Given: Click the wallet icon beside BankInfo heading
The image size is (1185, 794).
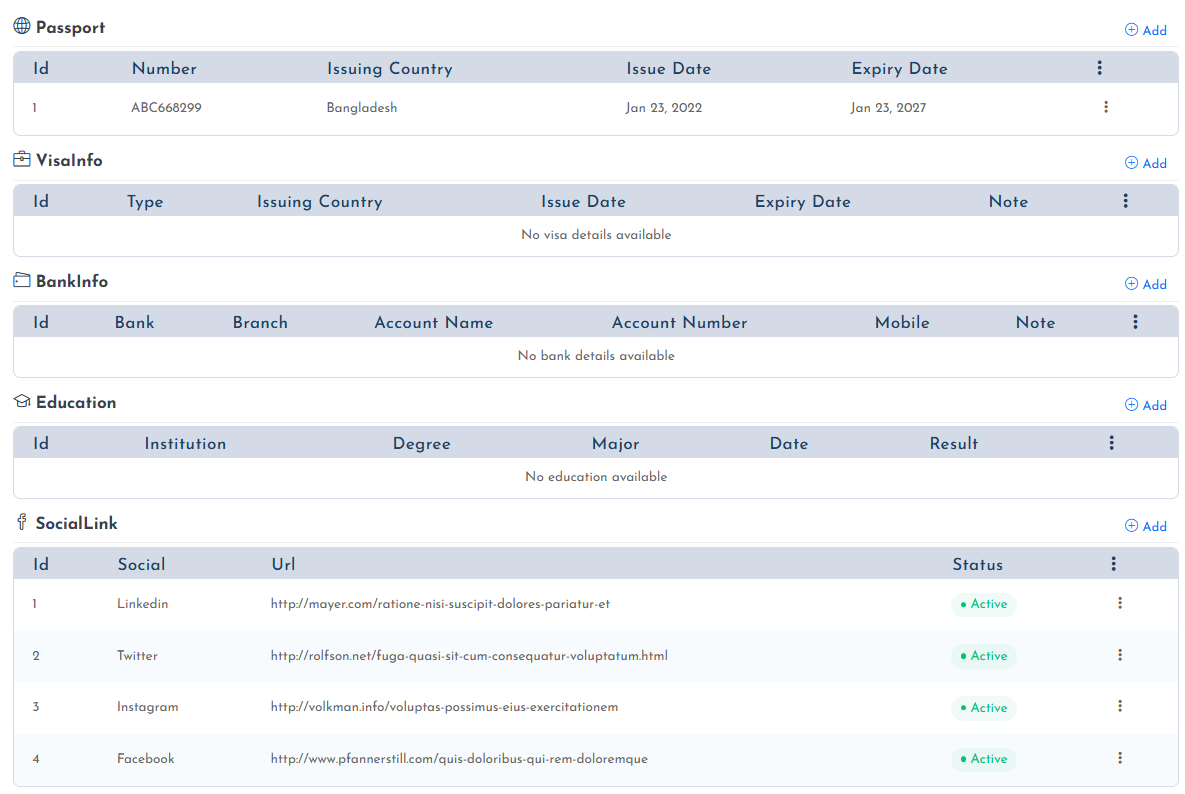Looking at the screenshot, I should [x=19, y=281].
